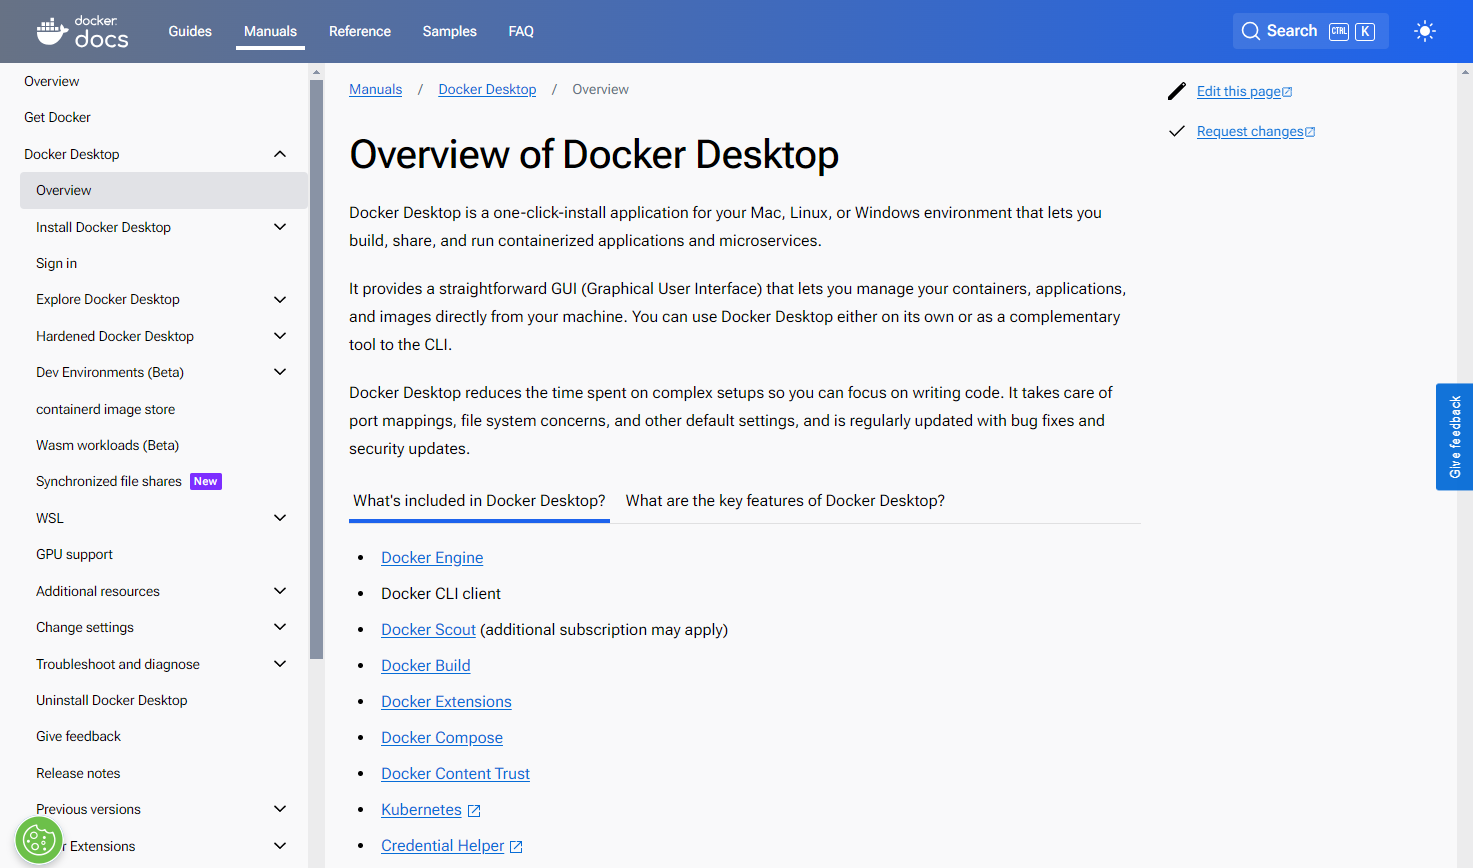Click the Manuals breadcrumb link
The height and width of the screenshot is (868, 1473).
(x=375, y=89)
